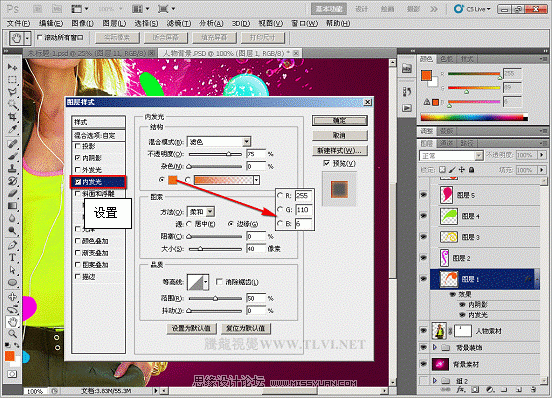
Task: Toggle the 预览 preview checkbox
Action: [326, 163]
